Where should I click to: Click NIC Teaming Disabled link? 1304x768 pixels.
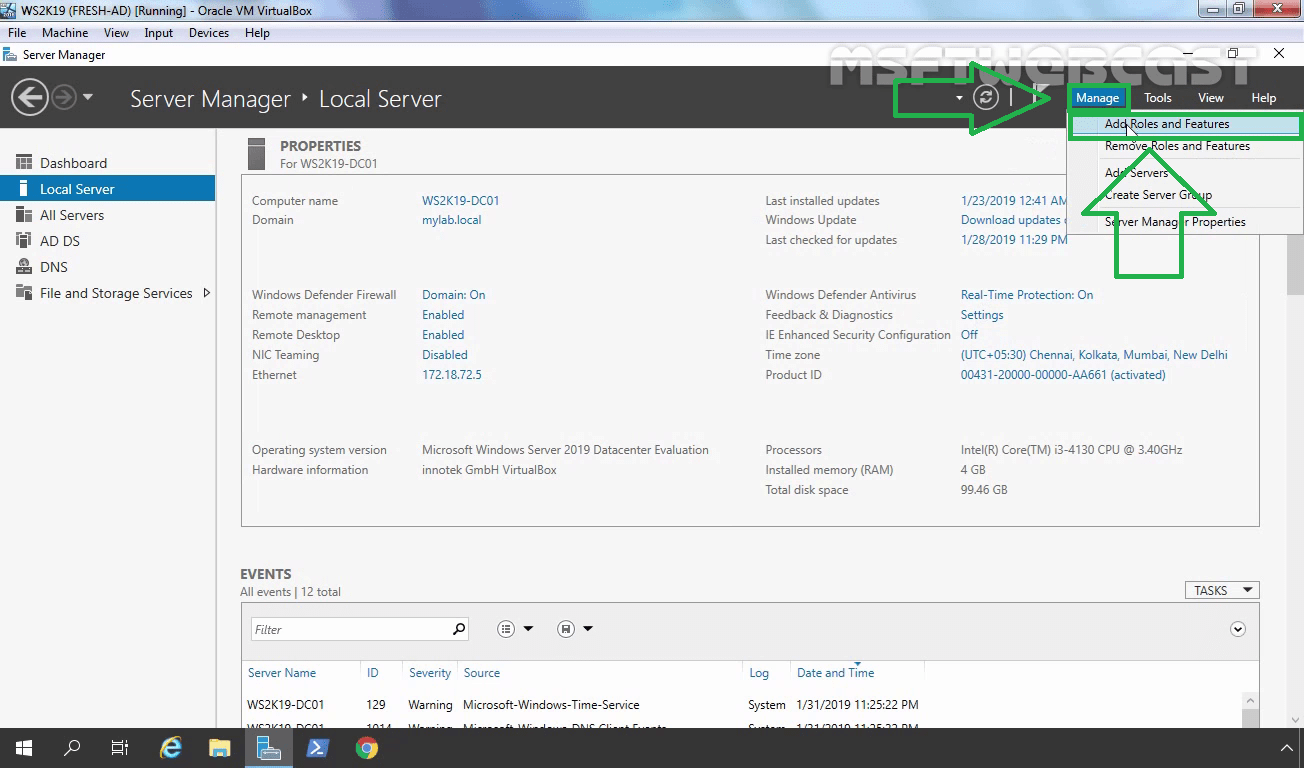click(x=445, y=355)
